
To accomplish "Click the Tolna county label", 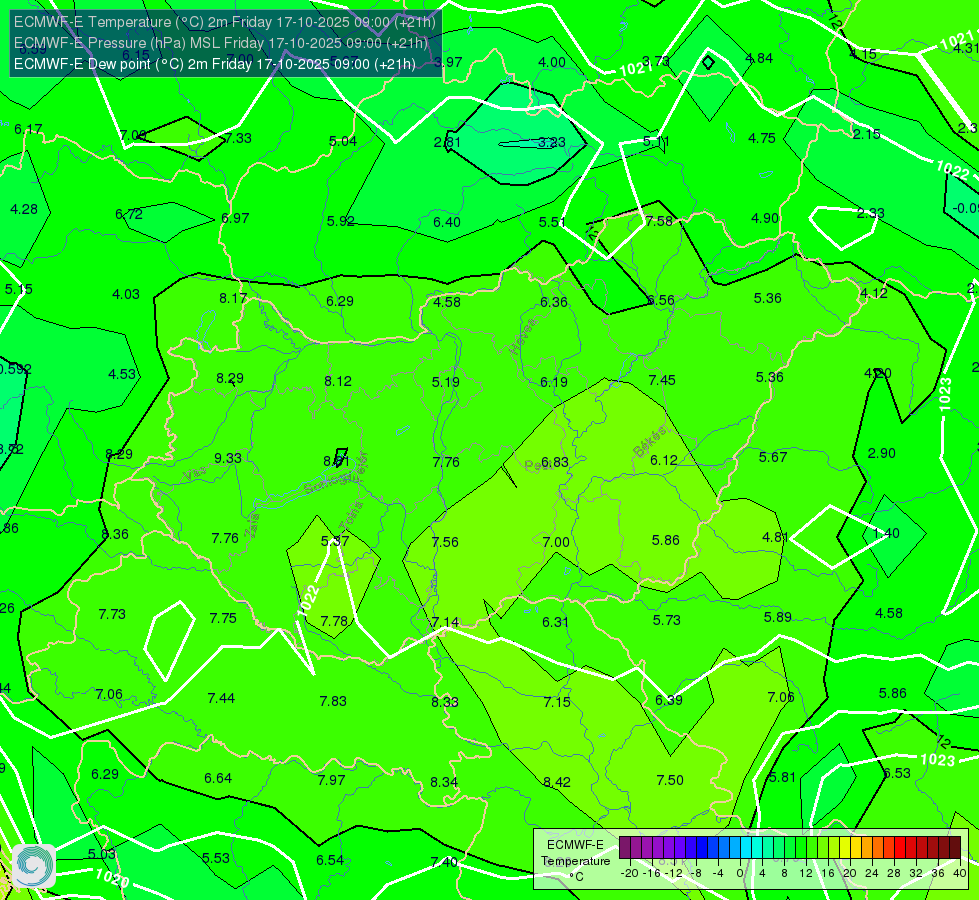I will (x=350, y=515).
